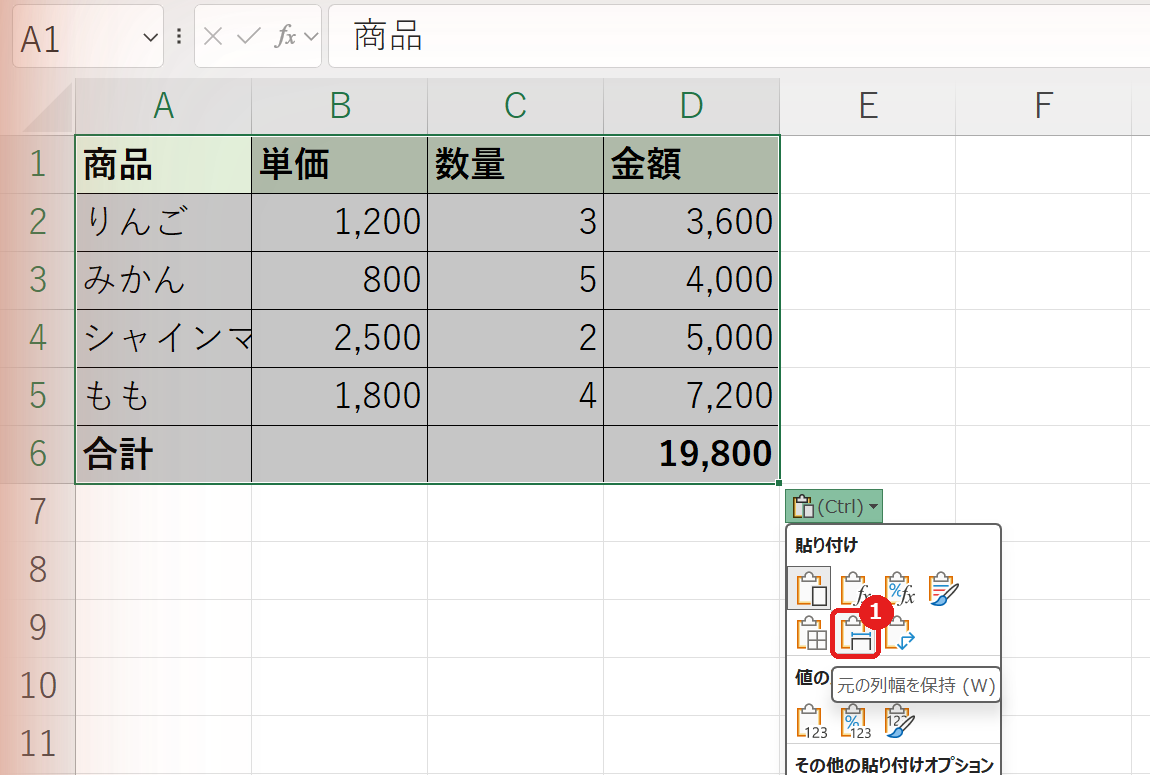Viewport: 1150px width, 775px height.
Task: Click cell A1 containing 商品
Action: 164,164
